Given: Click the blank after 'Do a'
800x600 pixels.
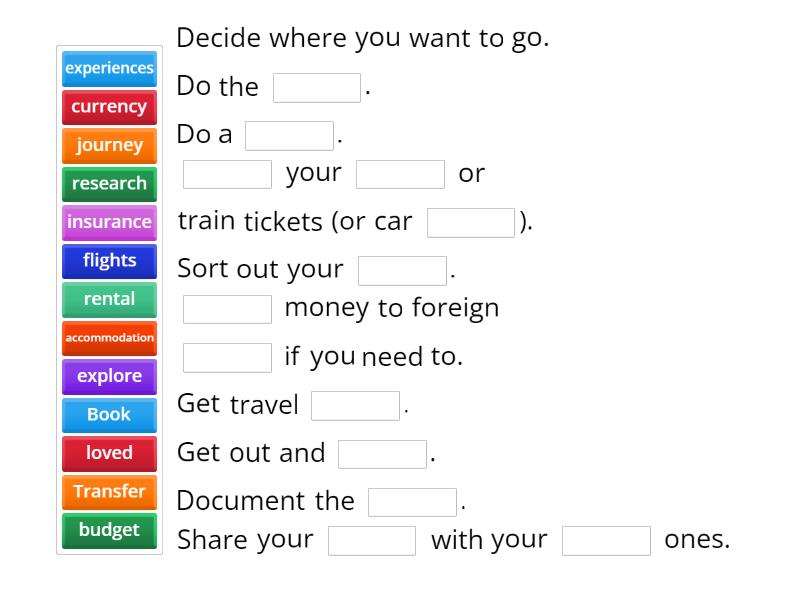Looking at the screenshot, I should pos(291,134).
